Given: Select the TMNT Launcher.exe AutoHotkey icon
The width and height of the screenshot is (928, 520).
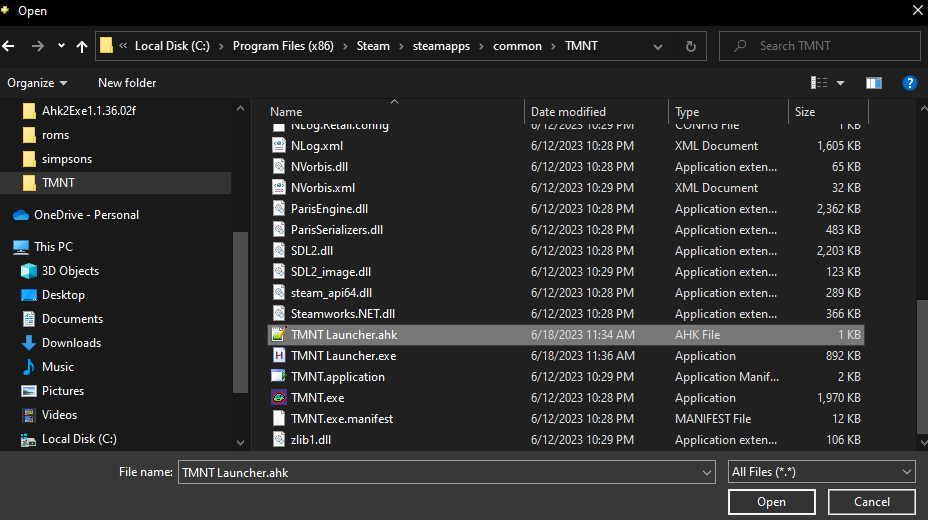Looking at the screenshot, I should coord(279,356).
